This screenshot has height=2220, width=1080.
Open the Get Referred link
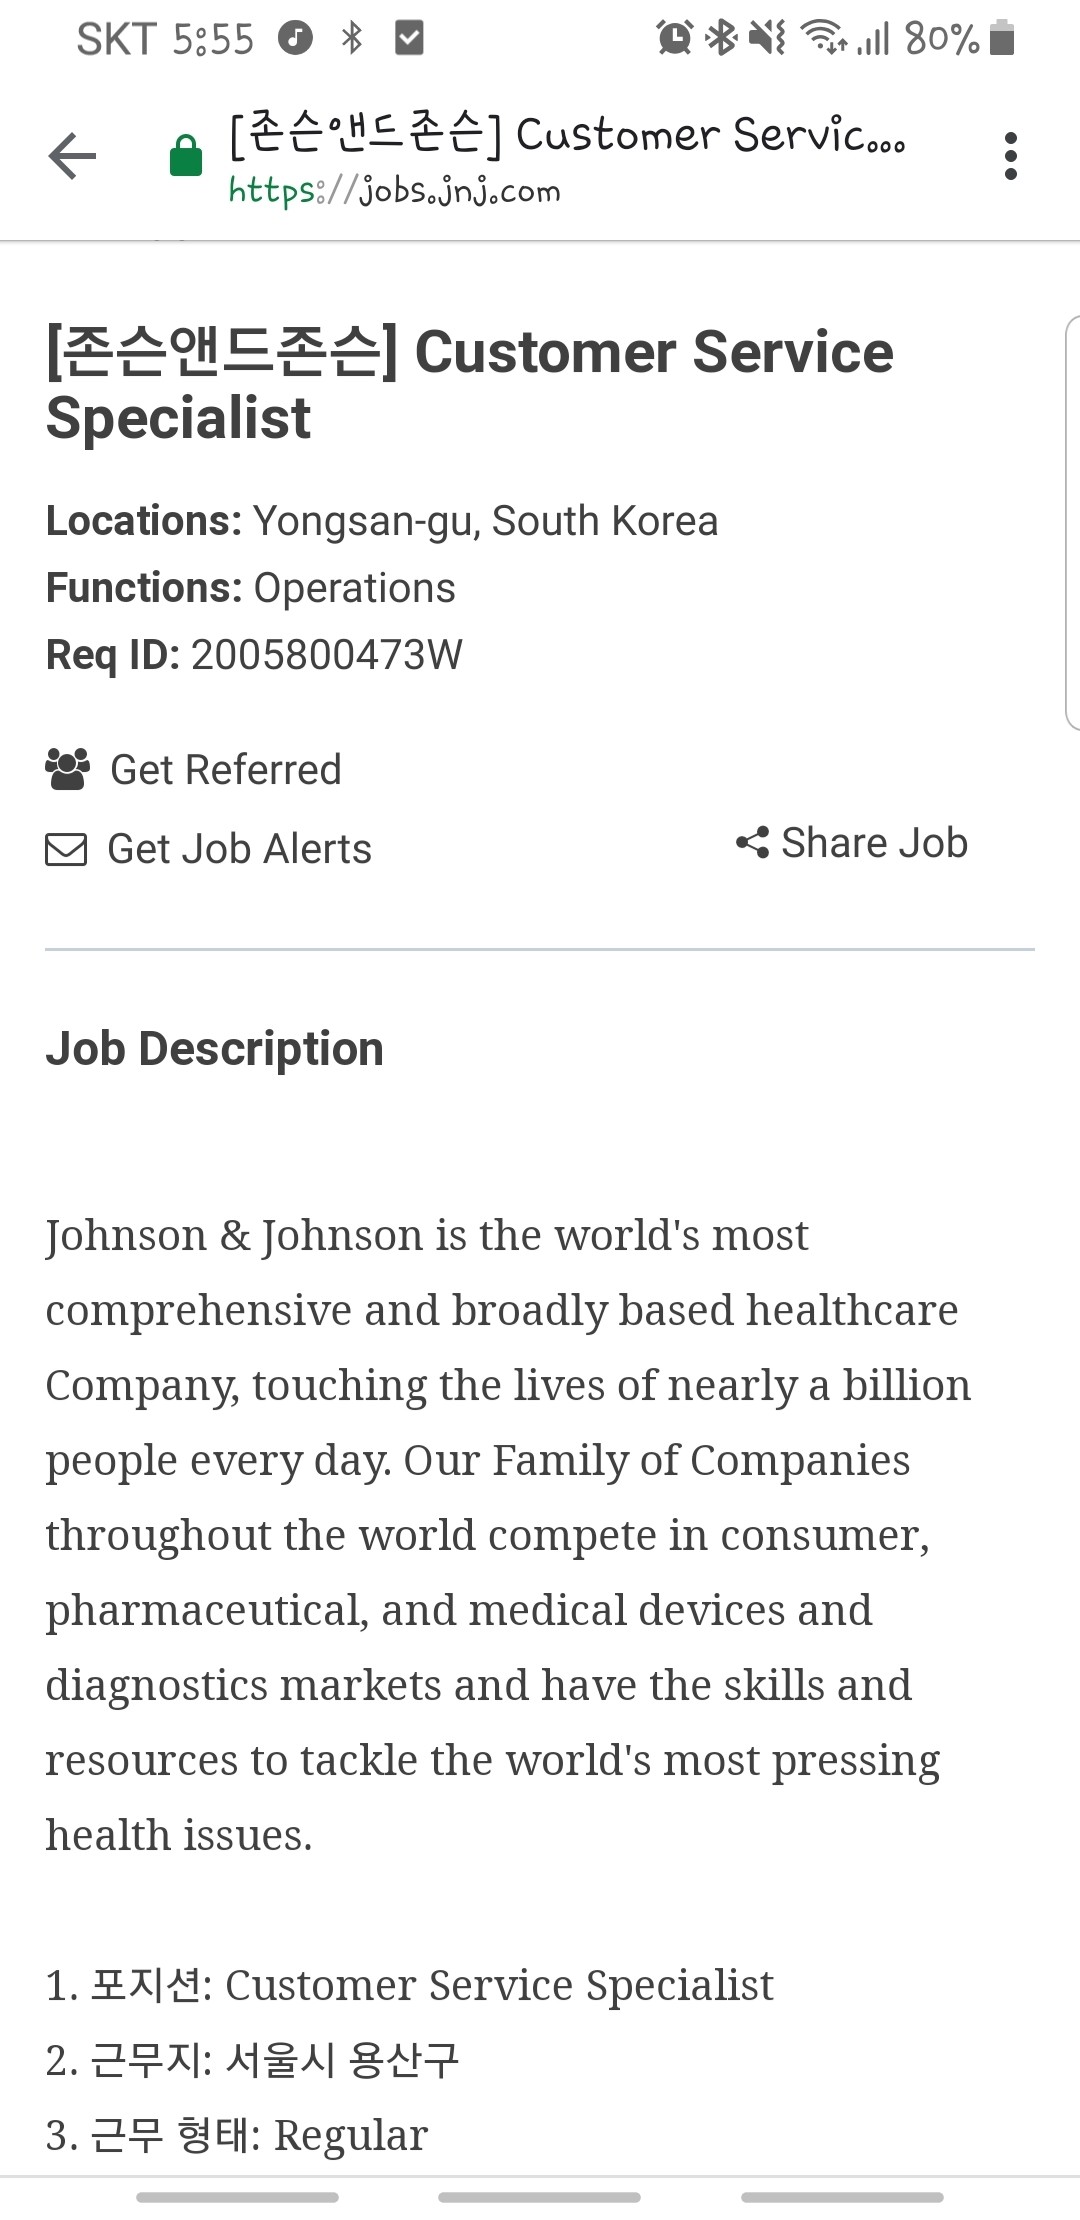225,770
